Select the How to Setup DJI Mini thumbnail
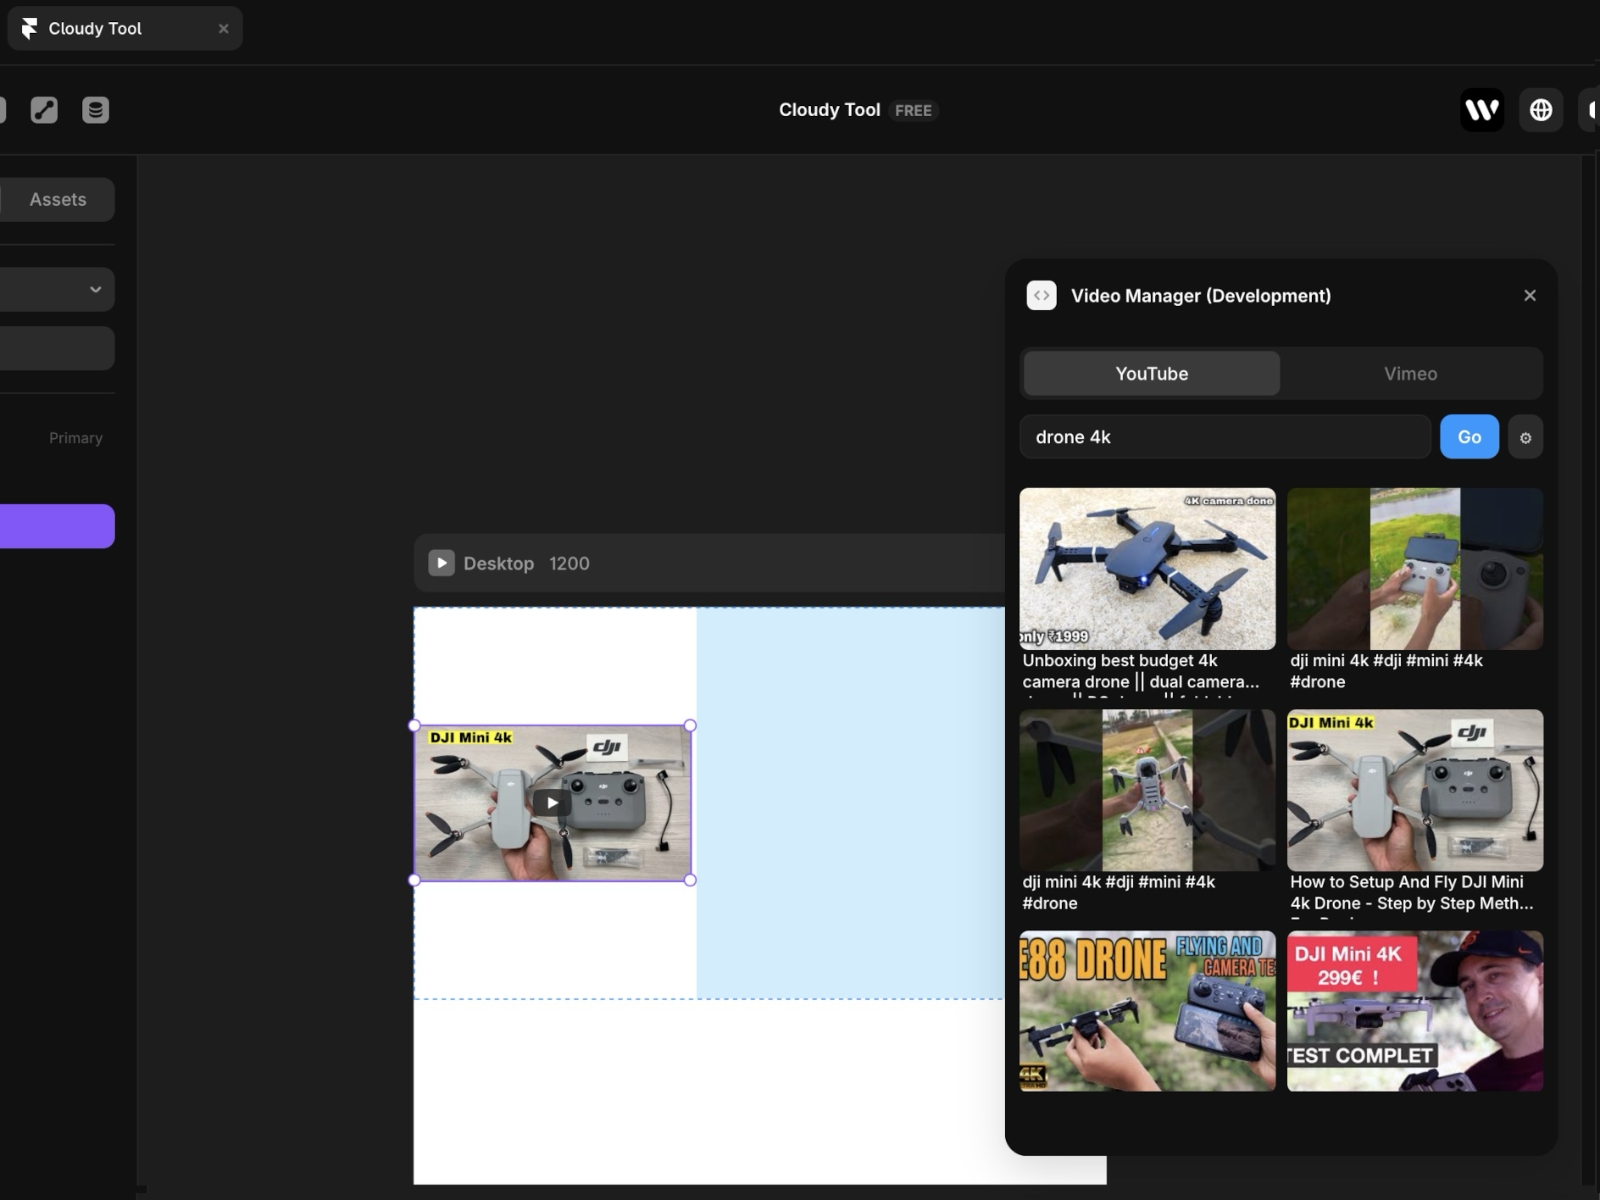The height and width of the screenshot is (1200, 1600). coord(1415,790)
